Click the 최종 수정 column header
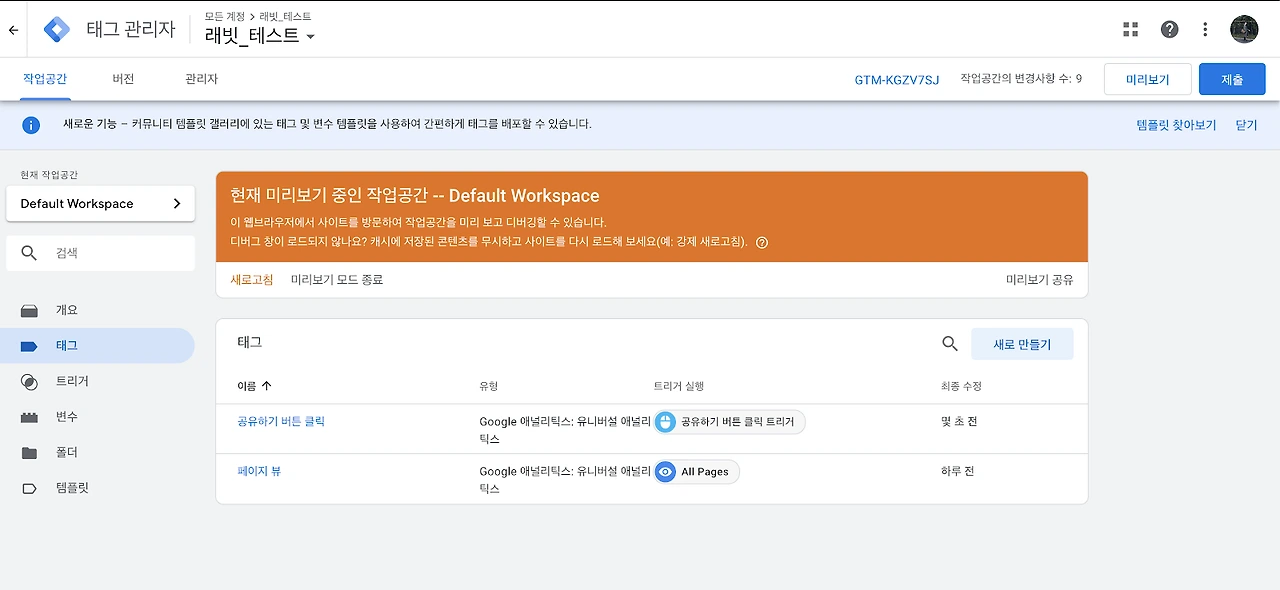The height and width of the screenshot is (590, 1280). 961,386
